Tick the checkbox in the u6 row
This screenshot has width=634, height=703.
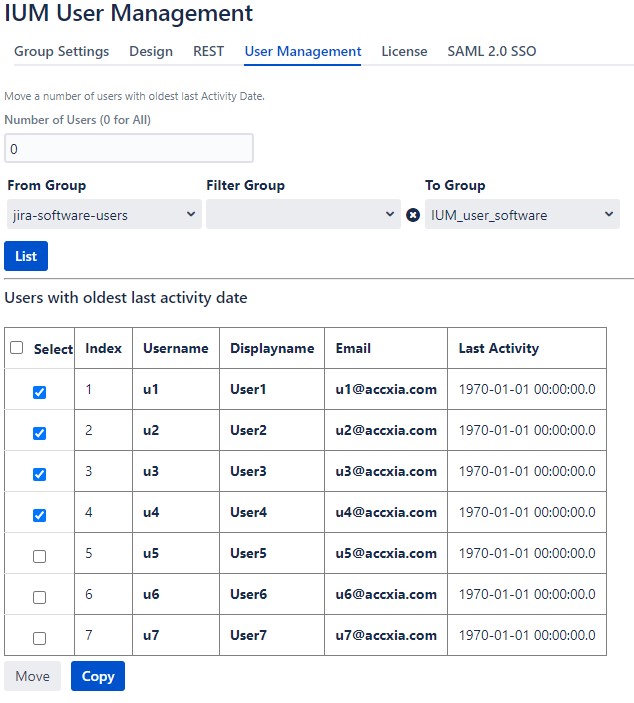click(39, 597)
